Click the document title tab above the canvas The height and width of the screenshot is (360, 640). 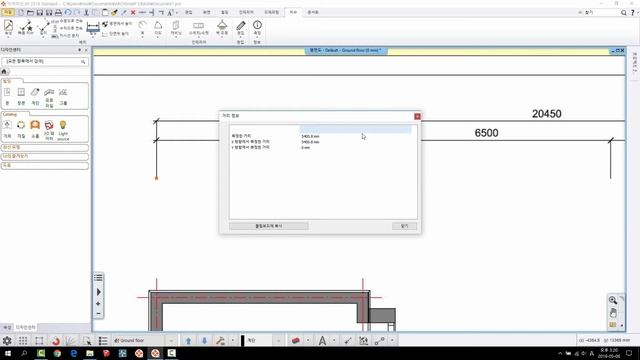(345, 50)
